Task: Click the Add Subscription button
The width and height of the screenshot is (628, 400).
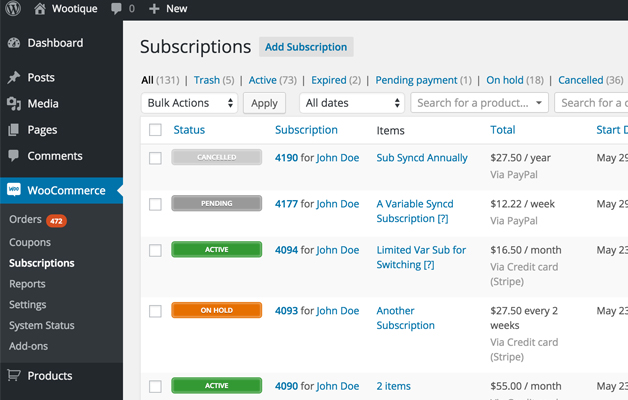Action: 306,47
